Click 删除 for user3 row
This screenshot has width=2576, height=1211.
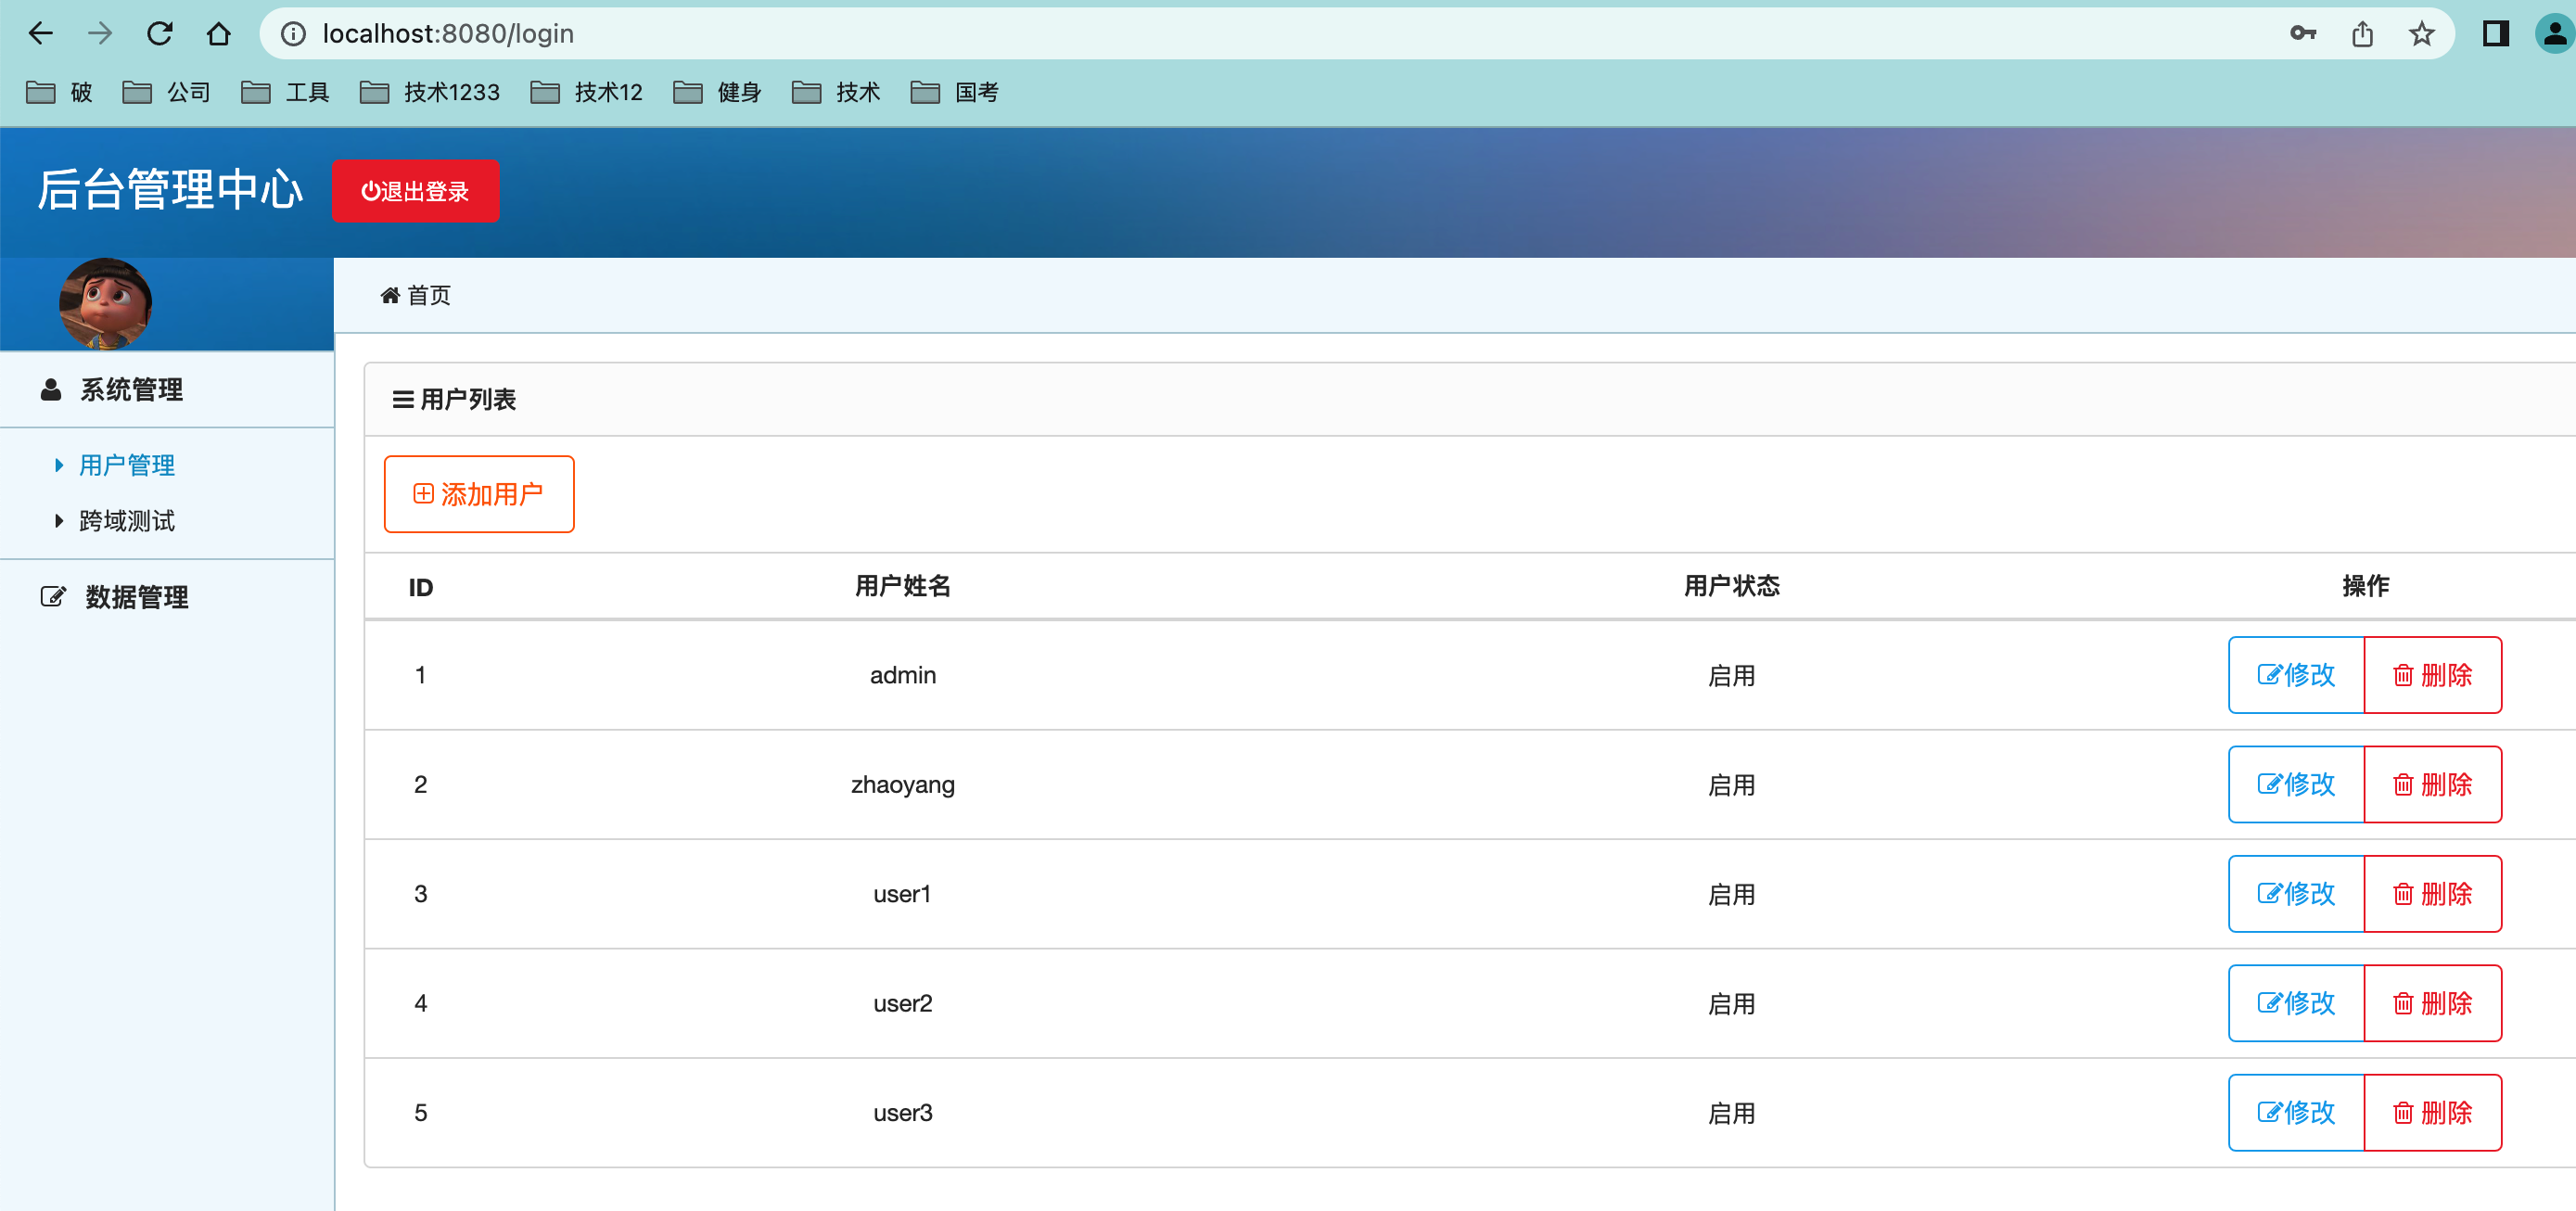tap(2432, 1112)
